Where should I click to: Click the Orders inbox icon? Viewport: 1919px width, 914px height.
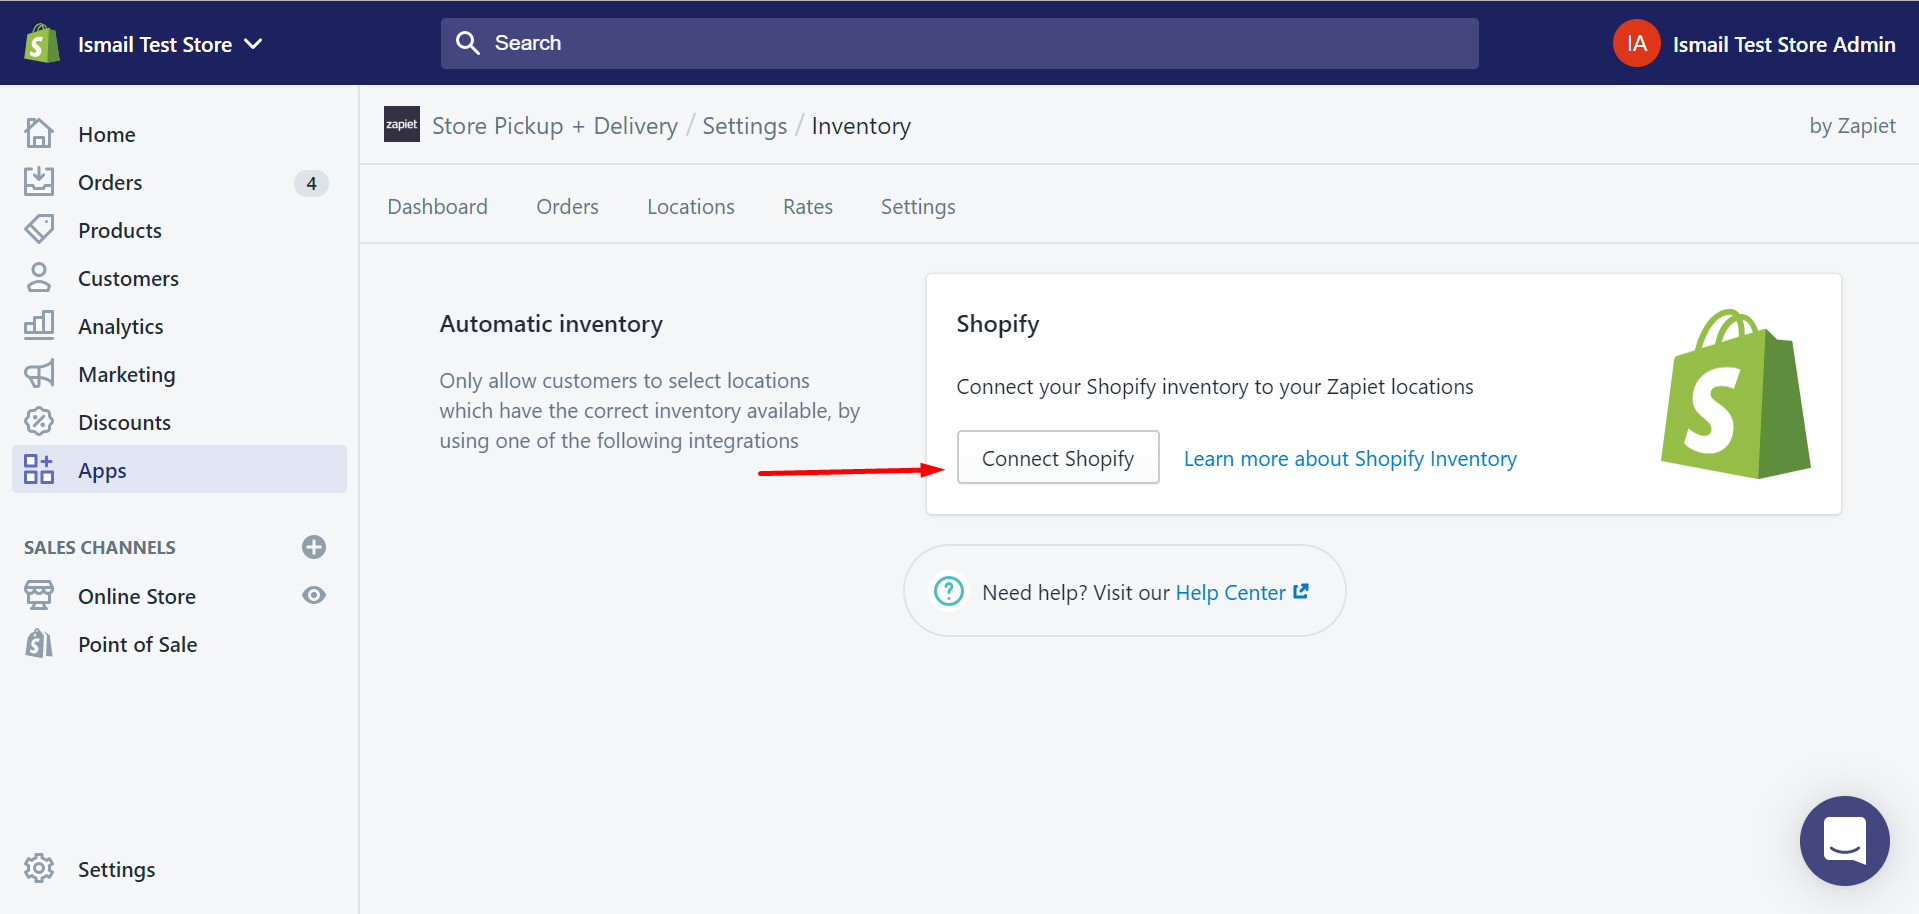(x=39, y=181)
